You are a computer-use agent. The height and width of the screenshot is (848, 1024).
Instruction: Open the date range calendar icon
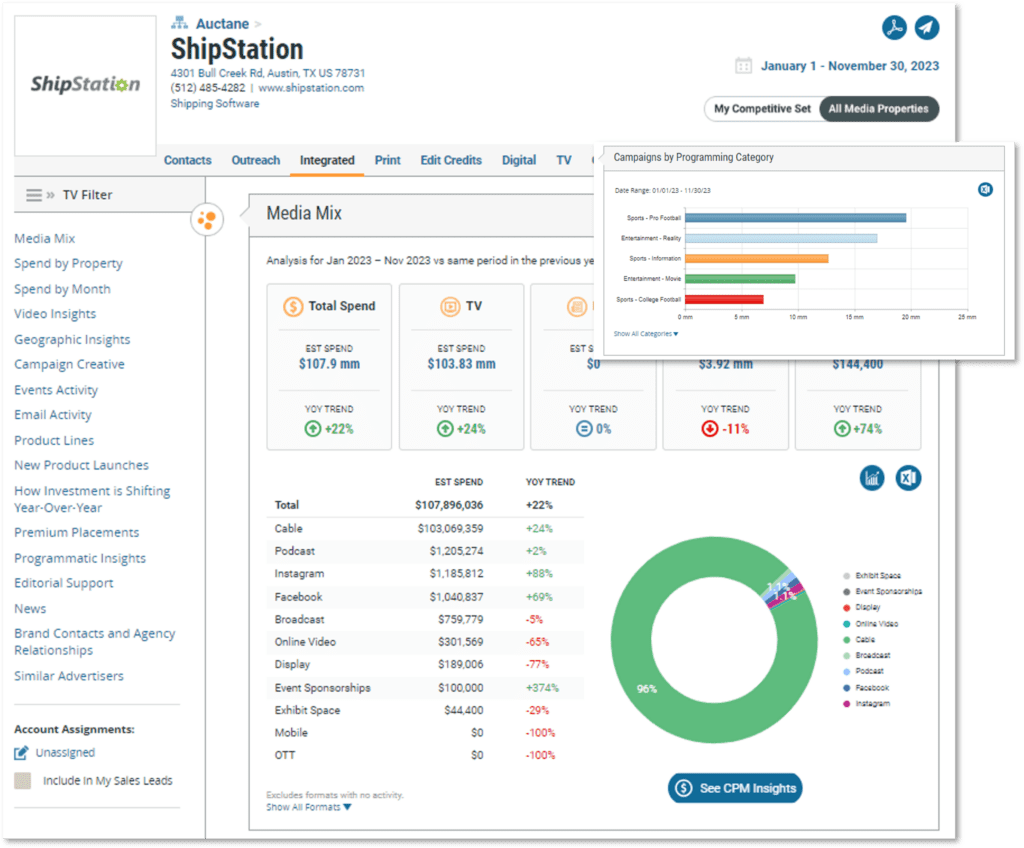click(743, 66)
